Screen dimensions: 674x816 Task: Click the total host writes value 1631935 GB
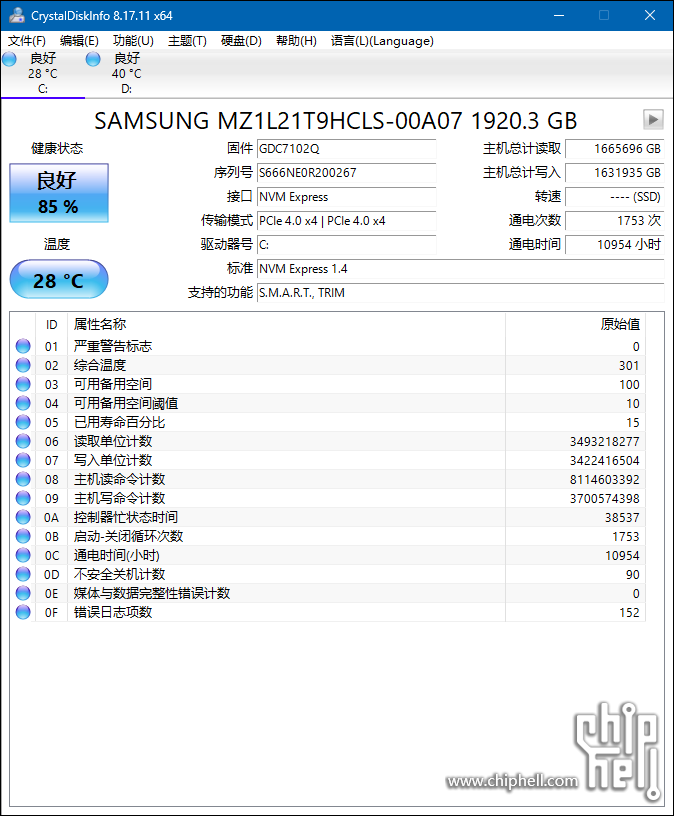(x=615, y=173)
